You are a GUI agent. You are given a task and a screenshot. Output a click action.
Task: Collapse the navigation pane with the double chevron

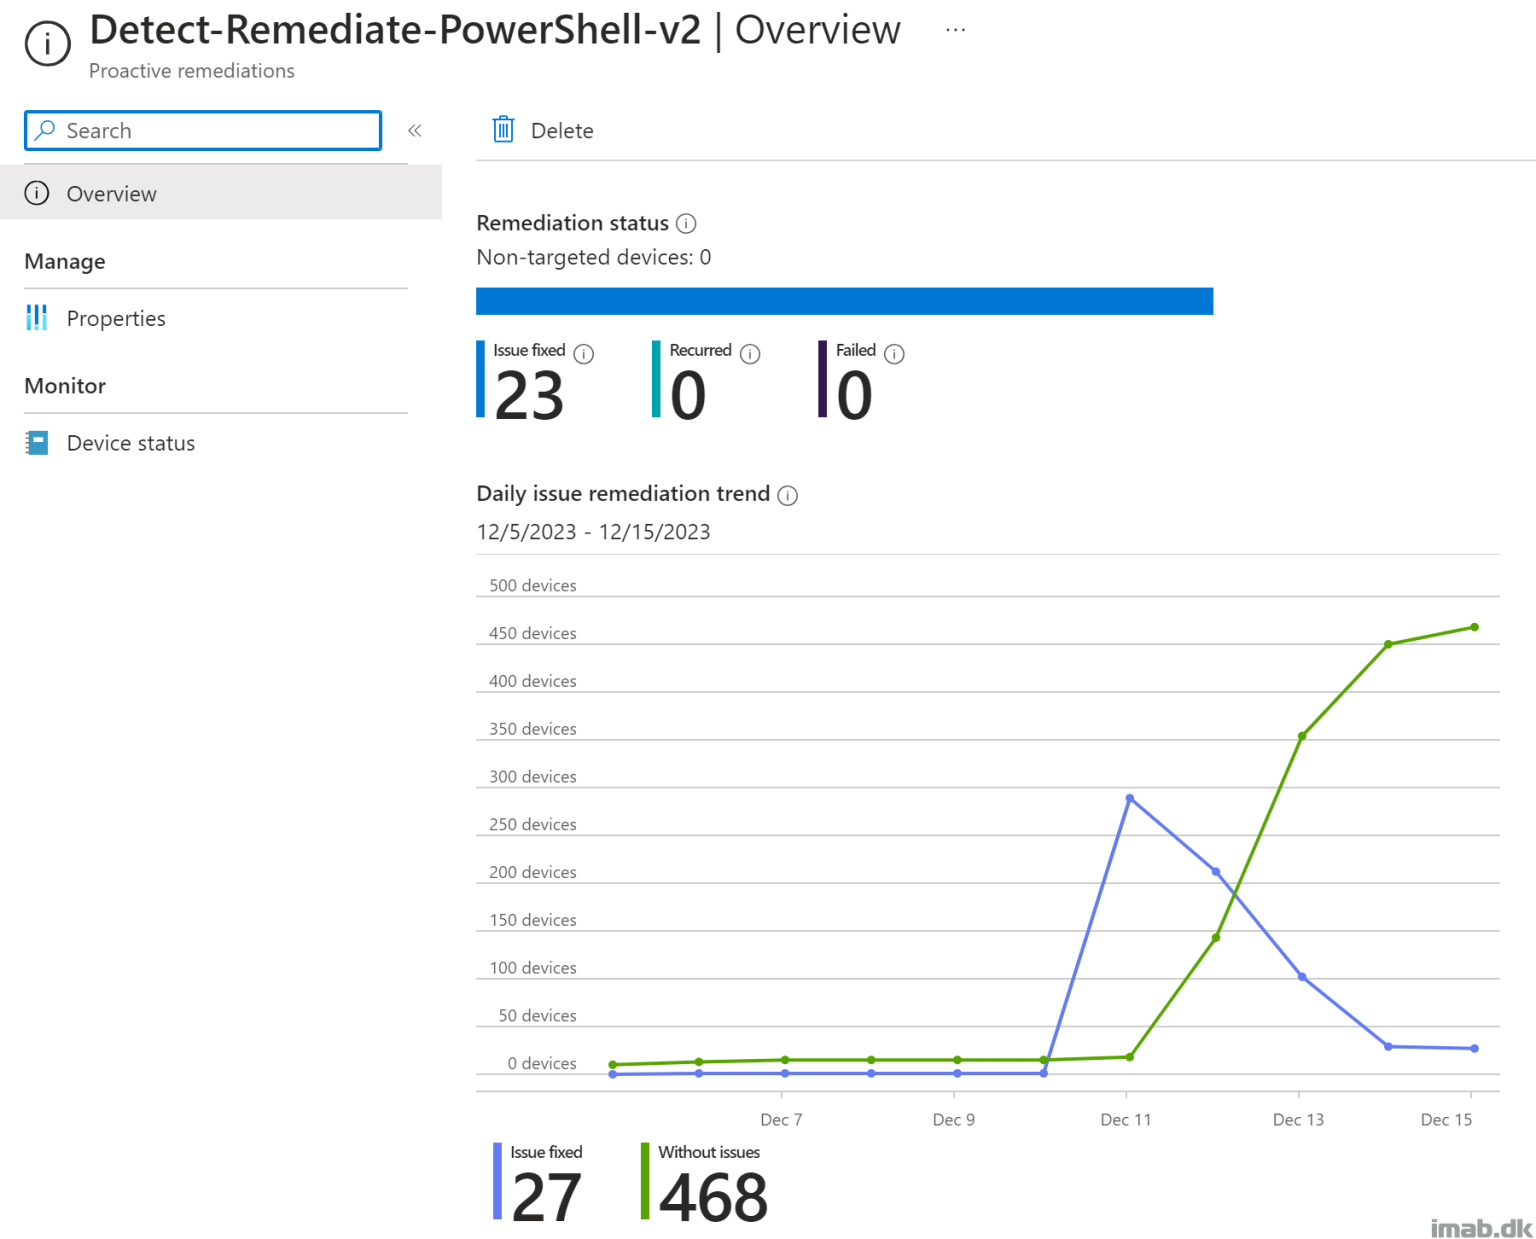click(x=414, y=130)
